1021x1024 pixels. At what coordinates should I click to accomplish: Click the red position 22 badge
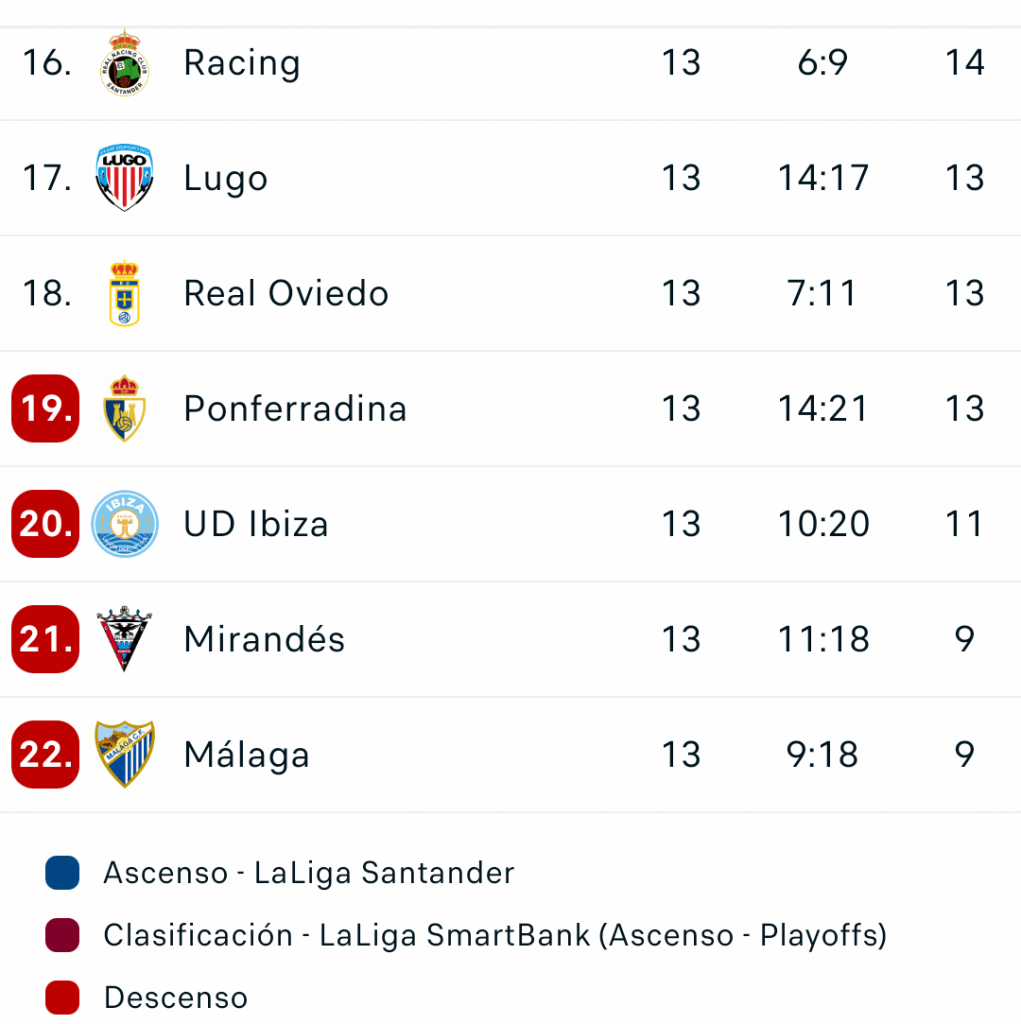pos(45,754)
